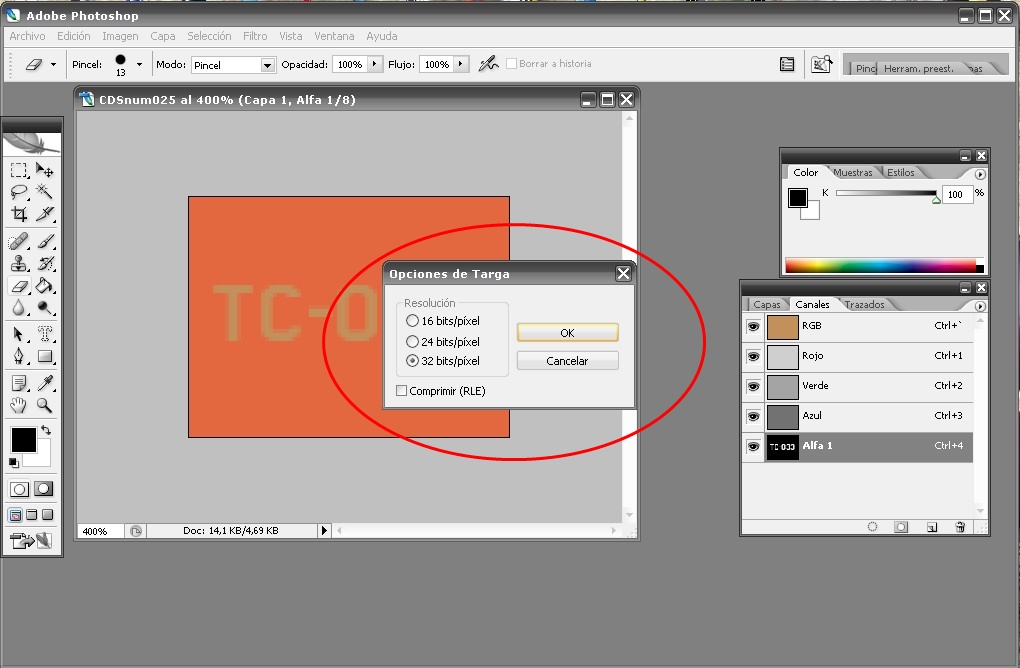Viewport: 1020px width, 668px height.
Task: Hide the Alfa 1 channel visibility
Action: tap(753, 446)
